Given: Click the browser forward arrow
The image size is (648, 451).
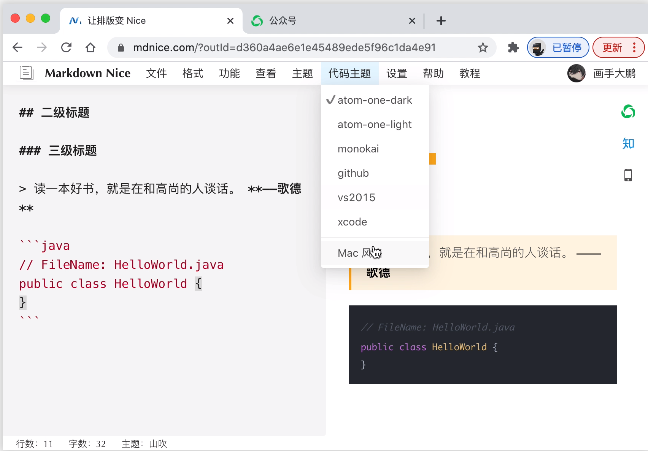Looking at the screenshot, I should click(x=42, y=48).
